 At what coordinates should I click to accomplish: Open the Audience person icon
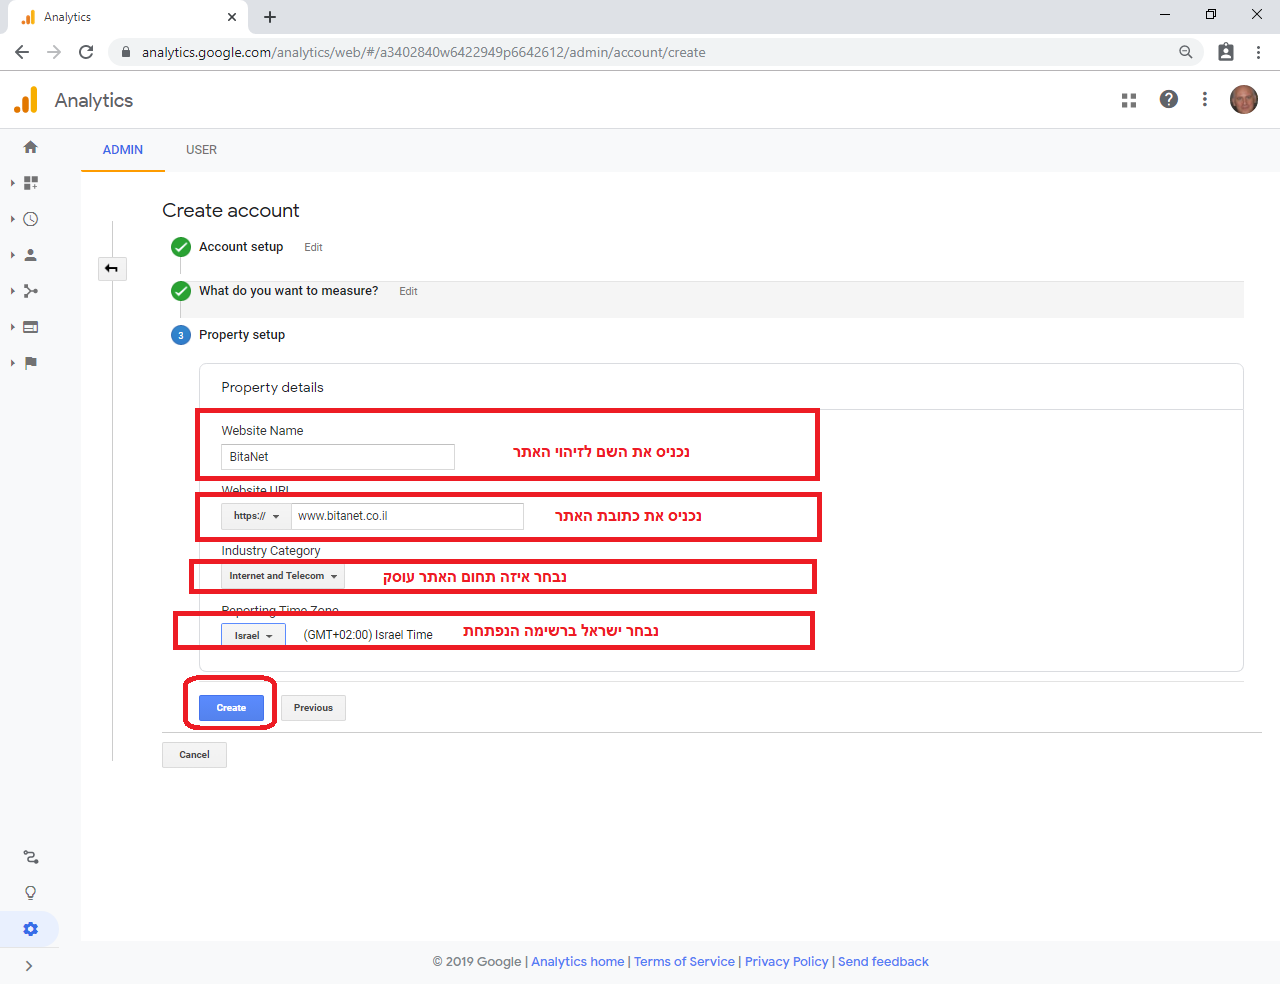[x=30, y=255]
